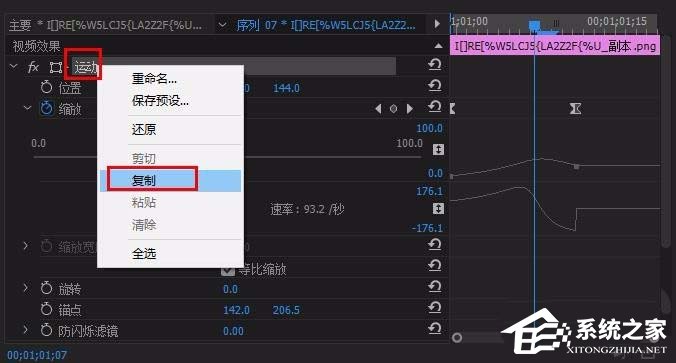Click the blue playhead marker on ruler
The image size is (676, 363).
pos(535,26)
